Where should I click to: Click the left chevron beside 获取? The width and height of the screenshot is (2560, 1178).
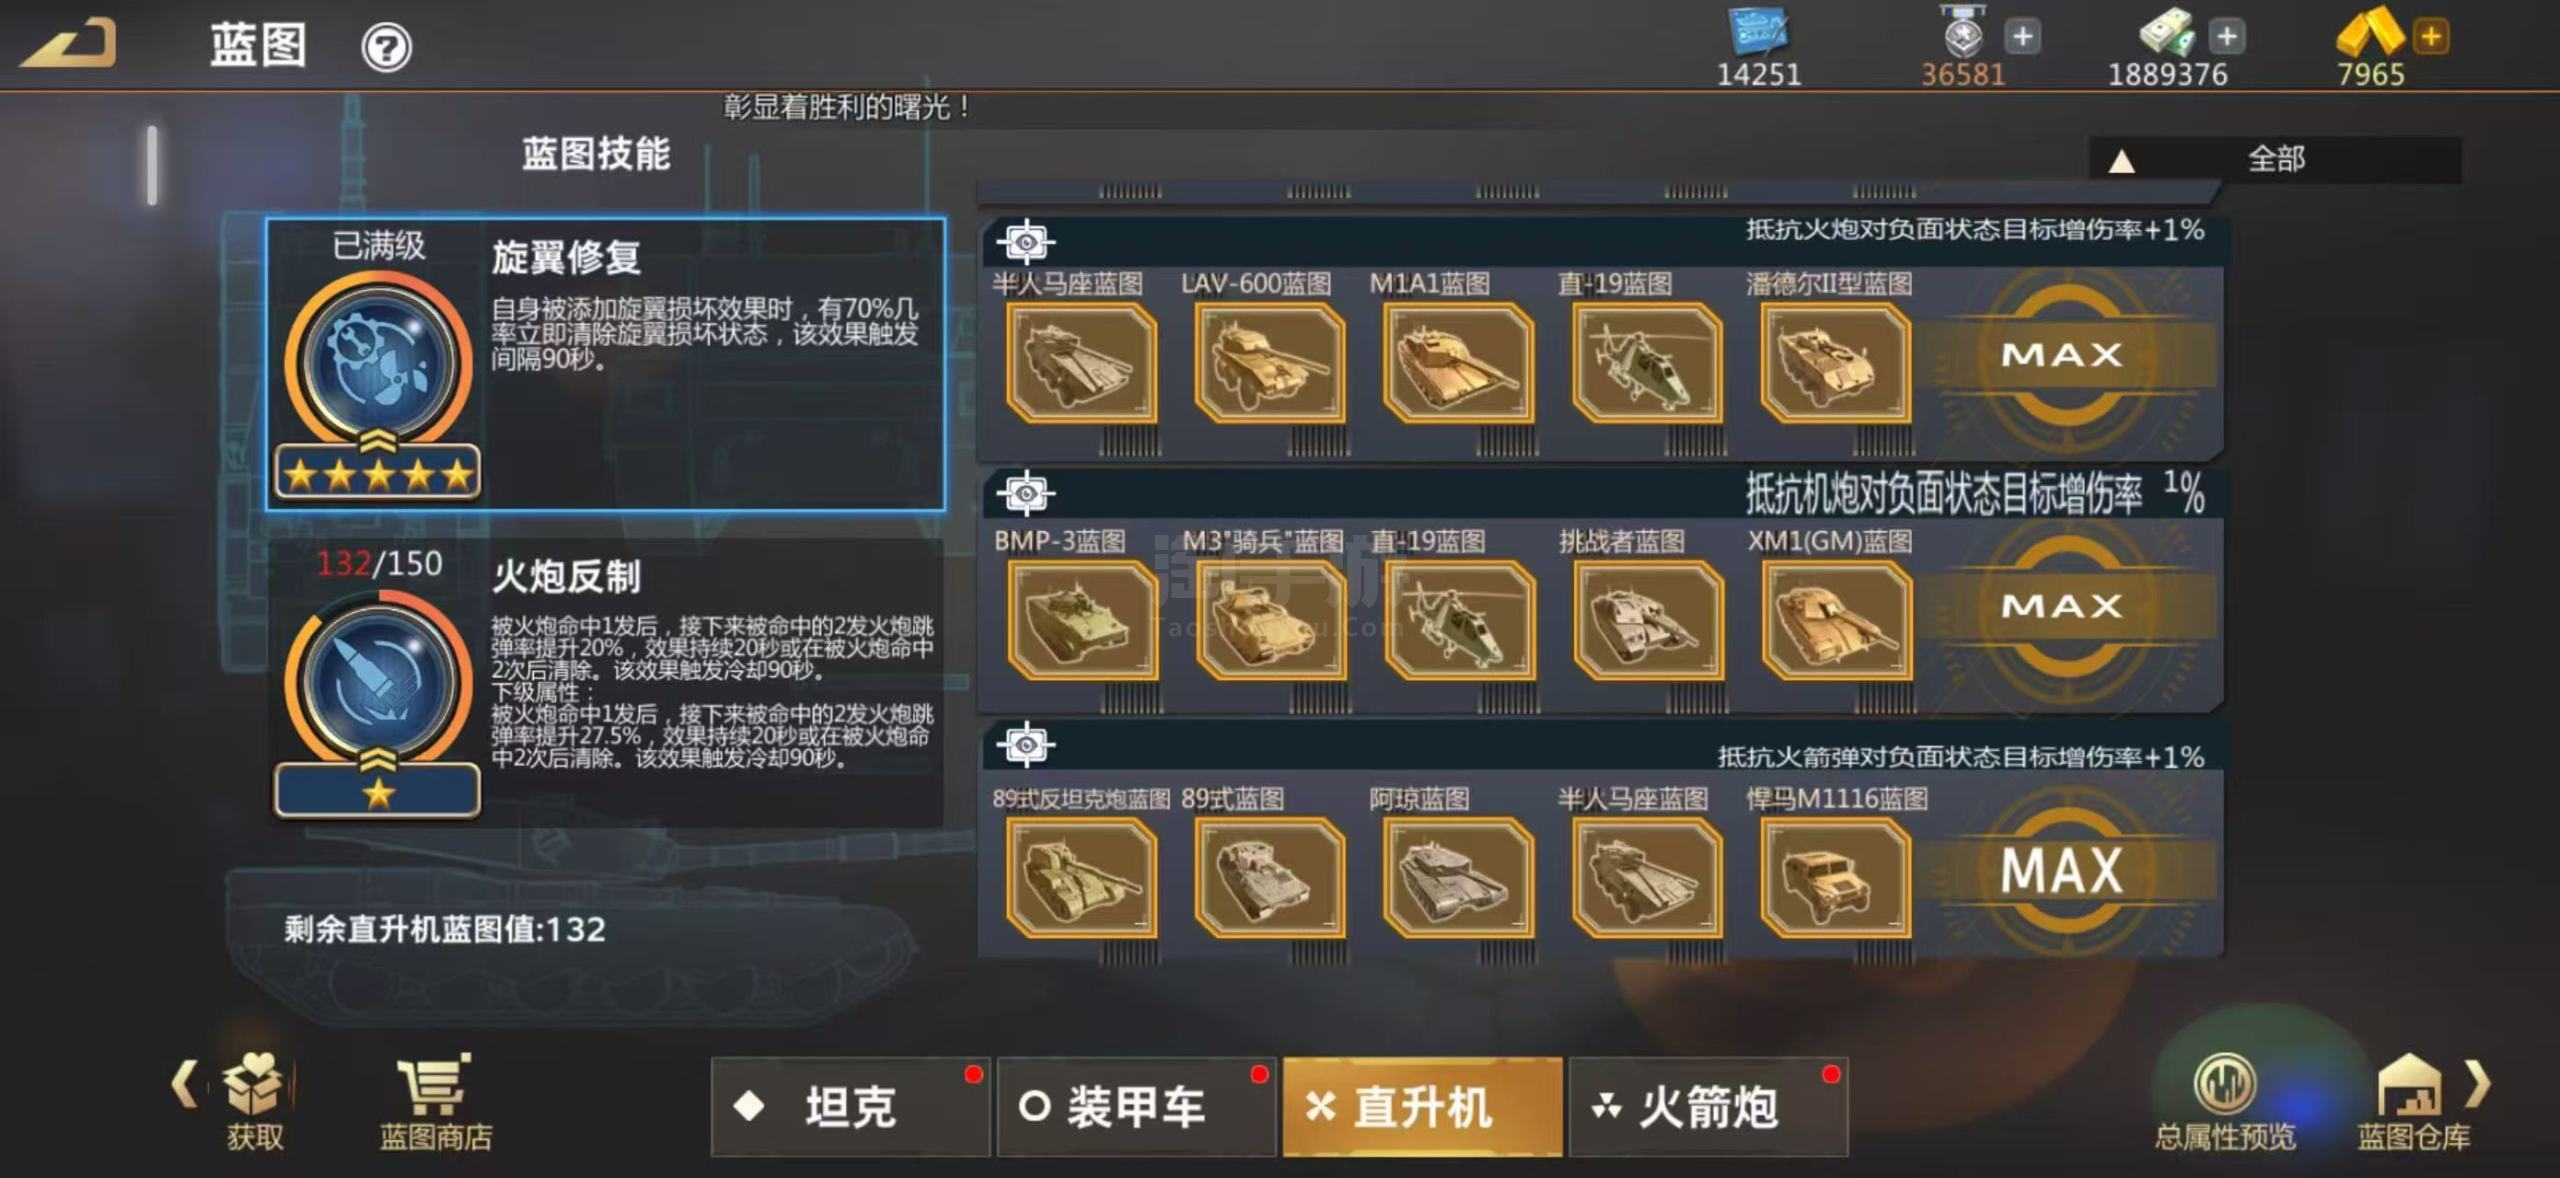pyautogui.click(x=184, y=1083)
